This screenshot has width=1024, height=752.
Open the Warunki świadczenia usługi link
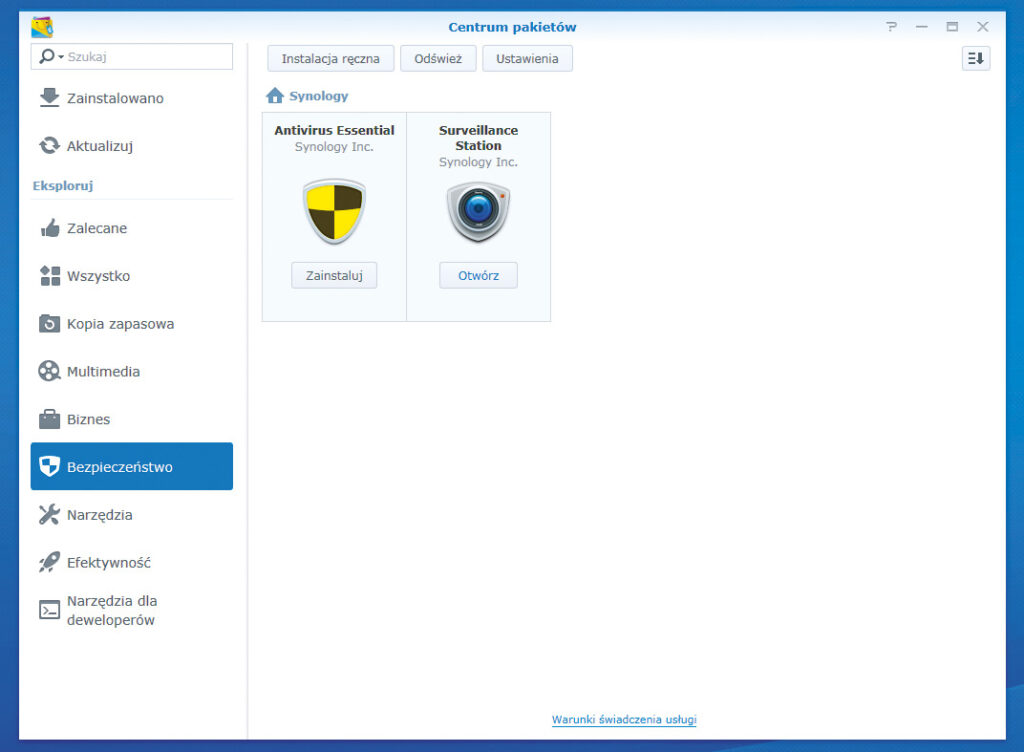[x=623, y=719]
